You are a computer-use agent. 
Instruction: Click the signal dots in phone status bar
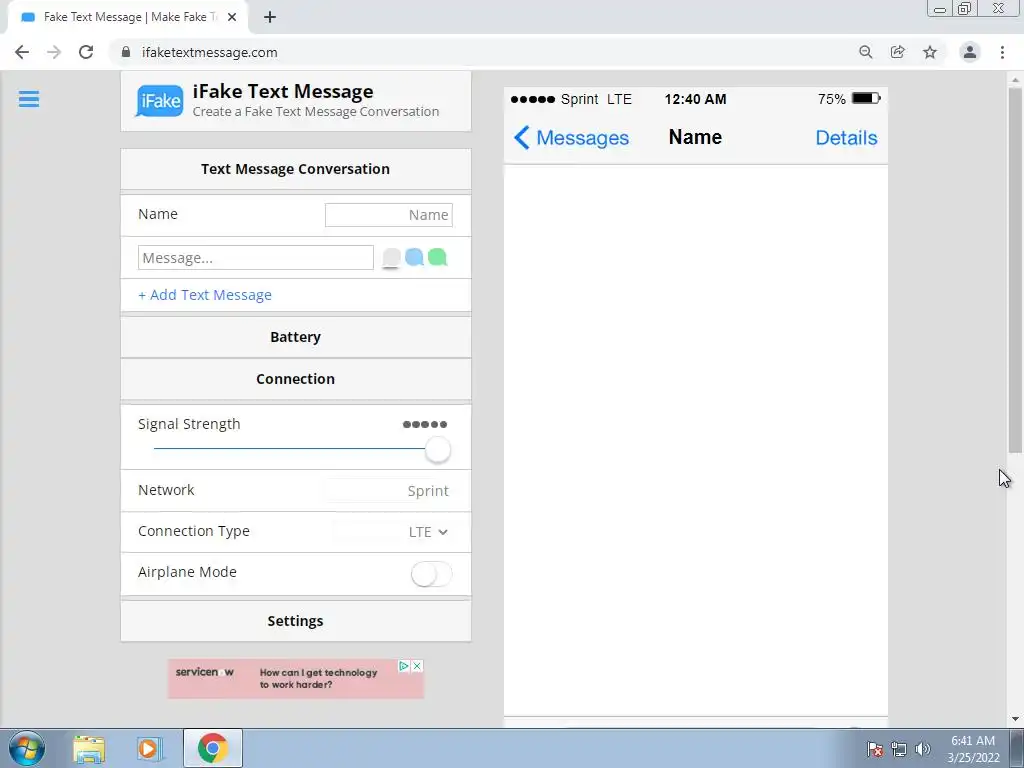pyautogui.click(x=533, y=99)
